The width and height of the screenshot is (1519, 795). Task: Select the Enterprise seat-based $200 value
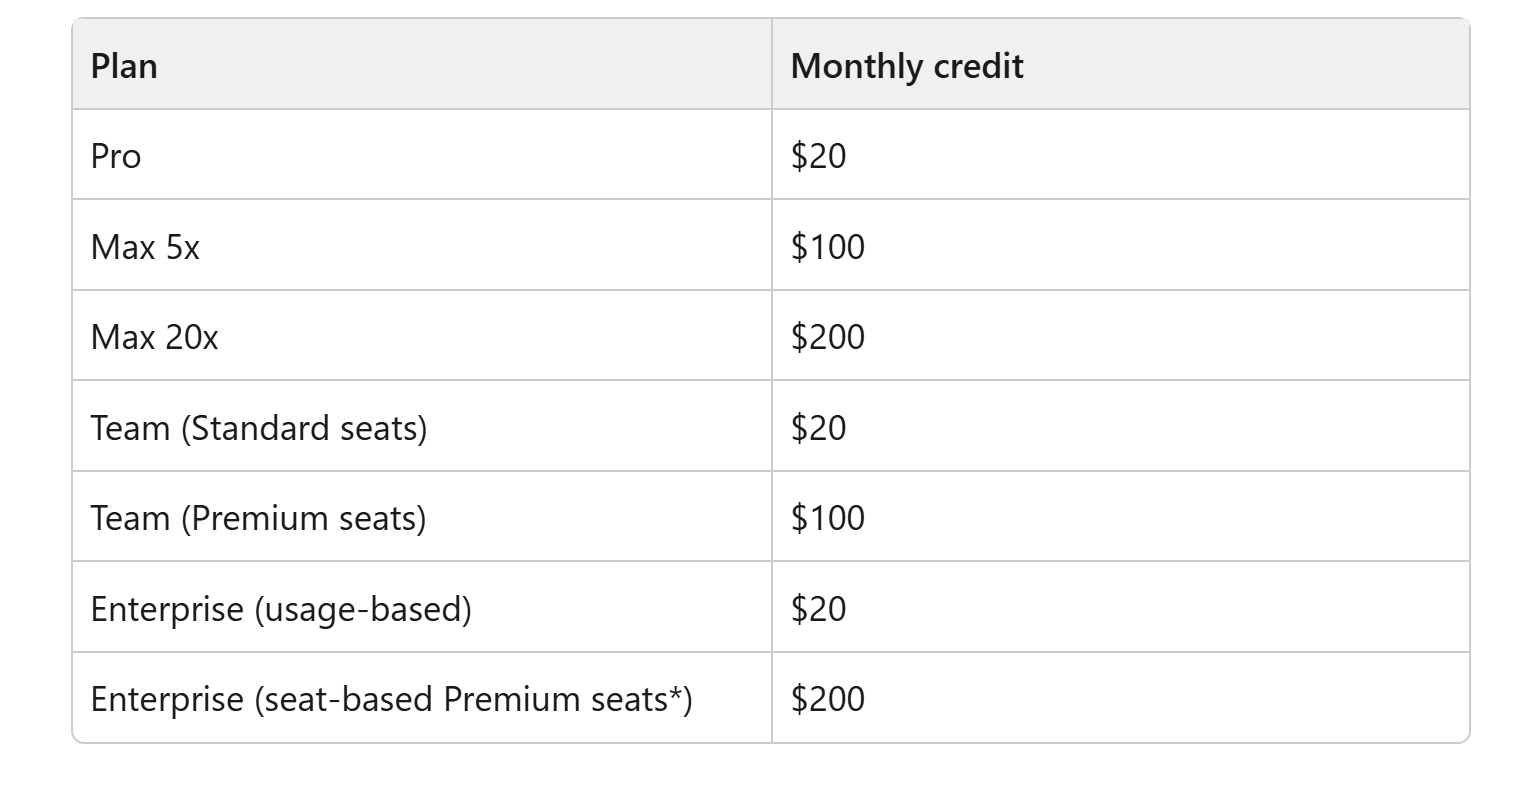[x=827, y=698]
